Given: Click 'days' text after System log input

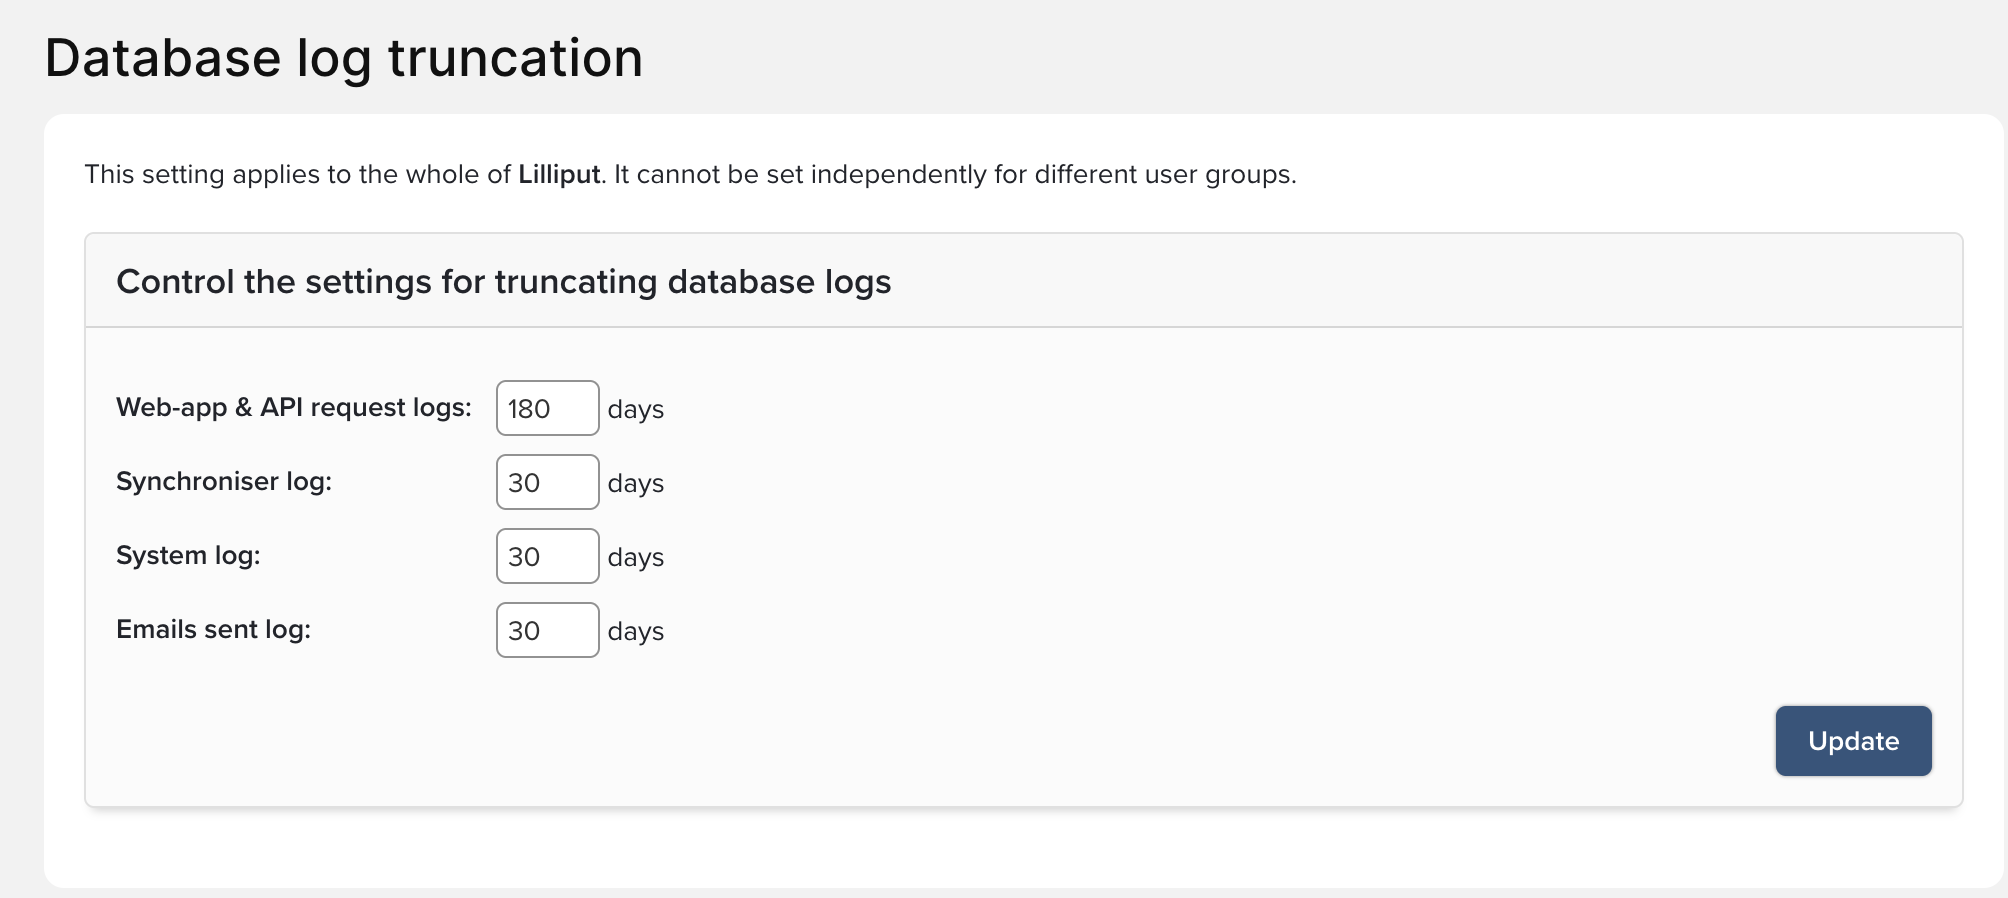Looking at the screenshot, I should 635,558.
